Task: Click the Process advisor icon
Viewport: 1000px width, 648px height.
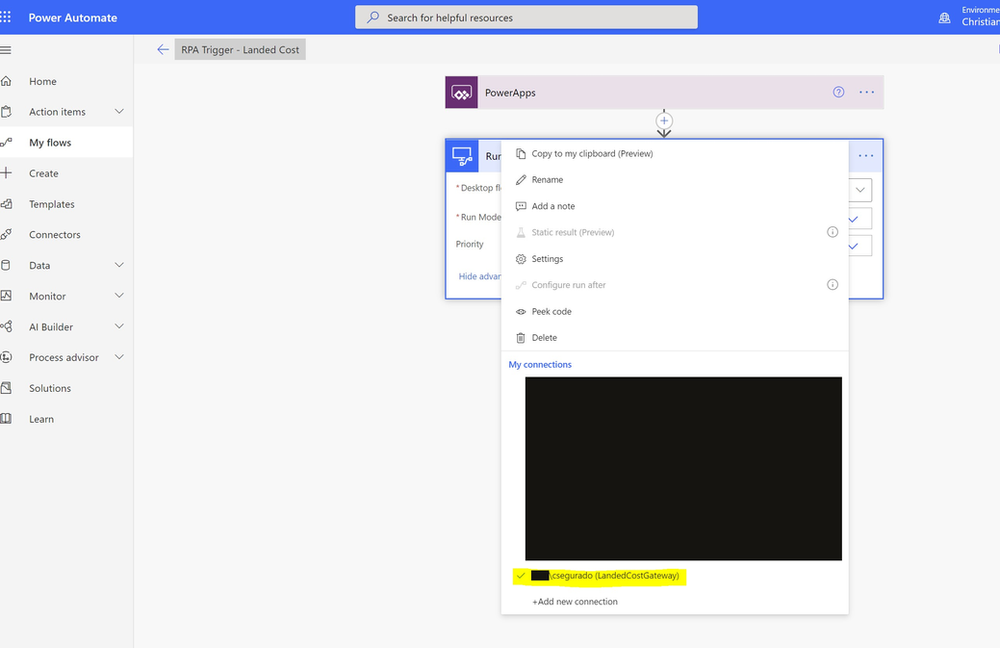Action: click(x=6, y=357)
